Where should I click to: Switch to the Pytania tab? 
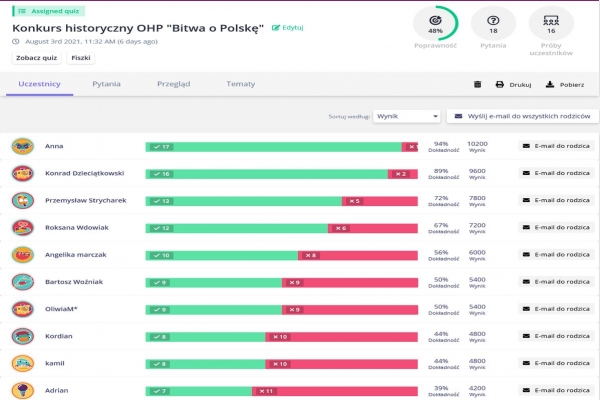point(106,85)
